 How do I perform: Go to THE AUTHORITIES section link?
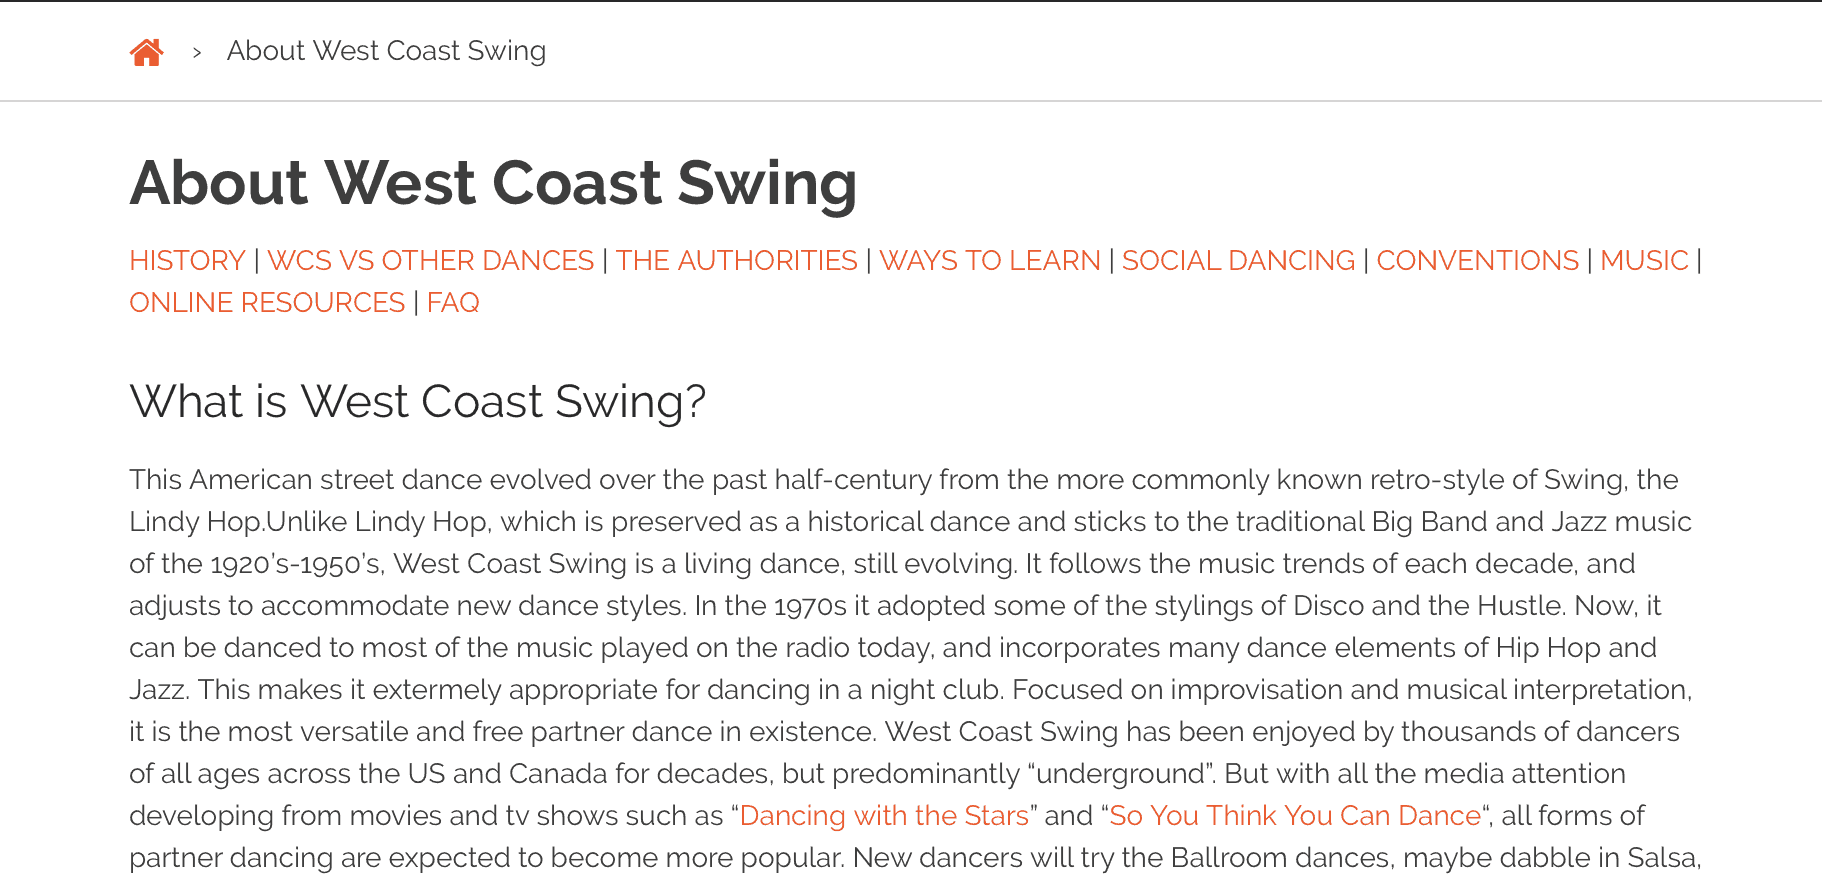pos(736,260)
